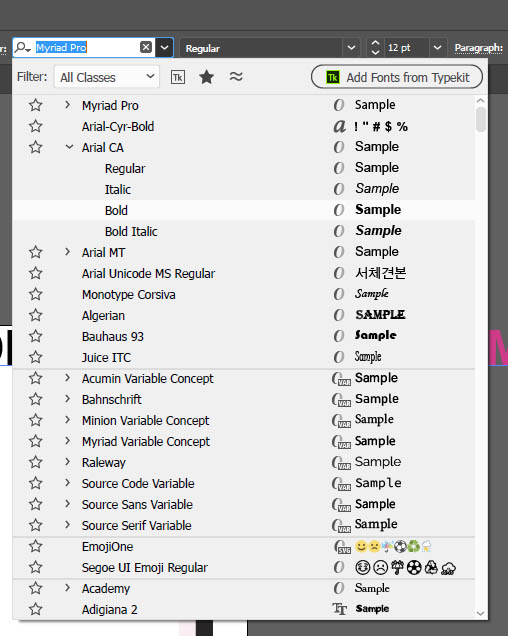The height and width of the screenshot is (636, 508).
Task: Expand the Minion Variable Concept family
Action: pyautogui.click(x=67, y=420)
